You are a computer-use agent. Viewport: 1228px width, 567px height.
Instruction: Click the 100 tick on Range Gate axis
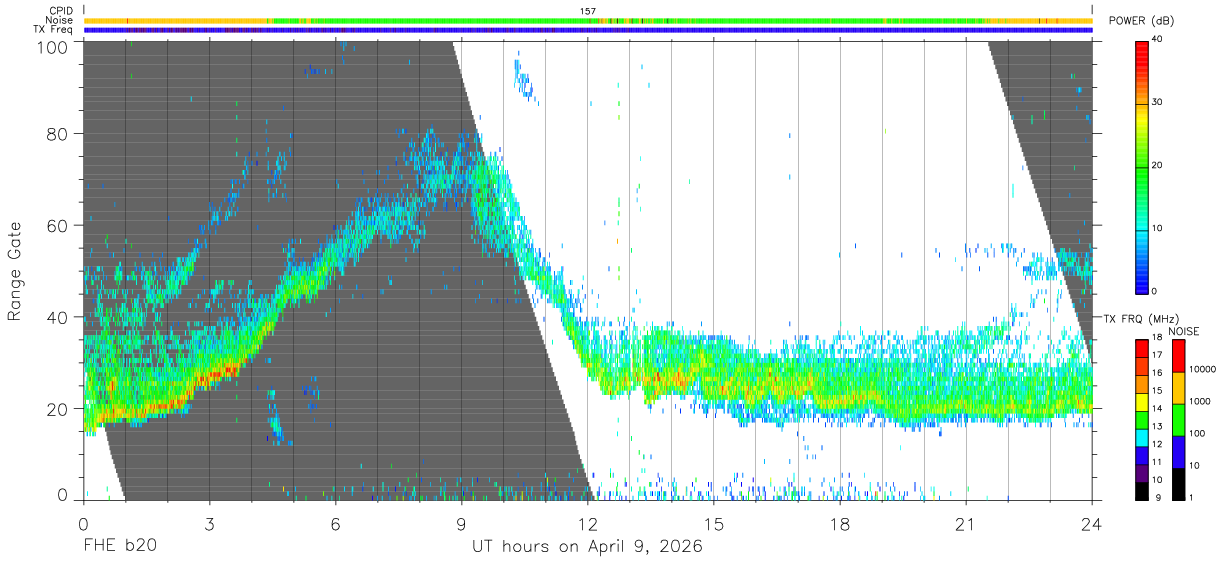coord(51,46)
